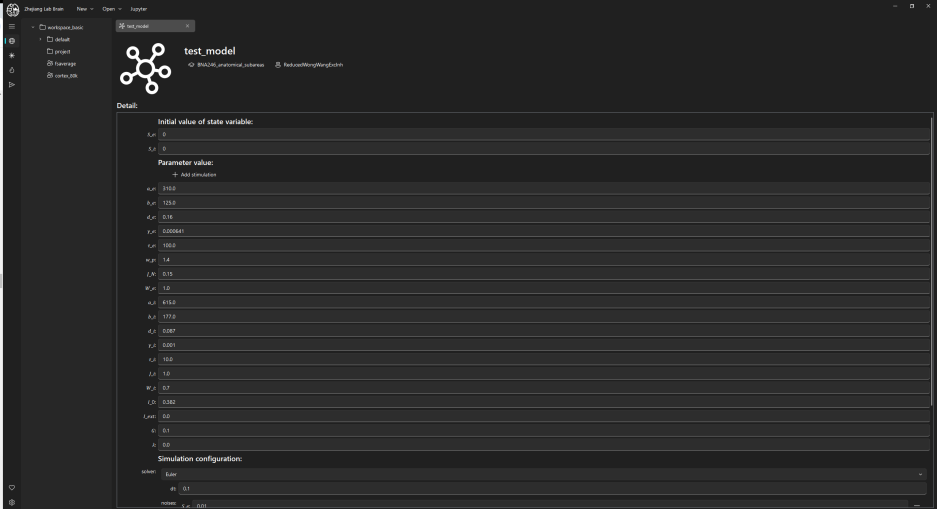937x509 pixels.
Task: Click the folder icon beside project
Action: [50, 51]
